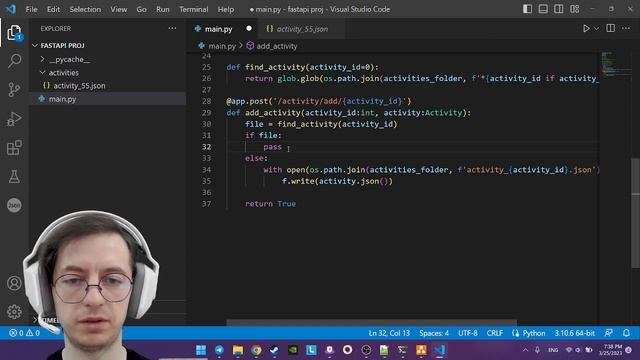Viewport: 640px width, 360px height.
Task: Open the run options dropdown arrow
Action: click(x=596, y=29)
